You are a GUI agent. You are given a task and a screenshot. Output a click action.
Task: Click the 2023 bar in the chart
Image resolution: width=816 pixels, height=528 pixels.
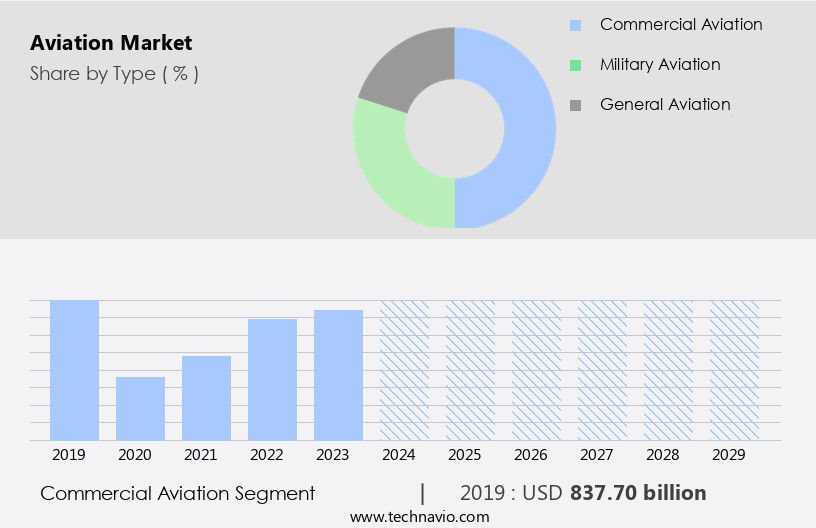point(338,375)
